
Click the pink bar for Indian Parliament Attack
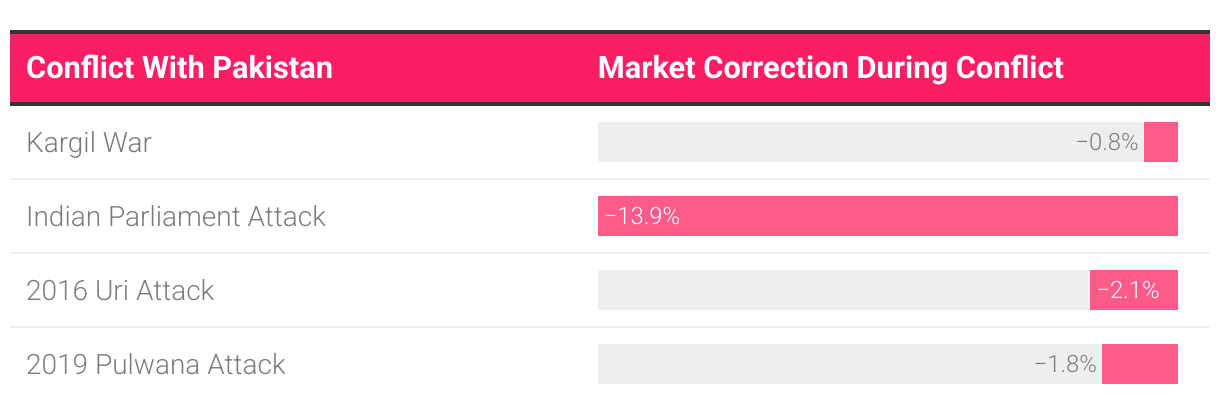[900, 216]
